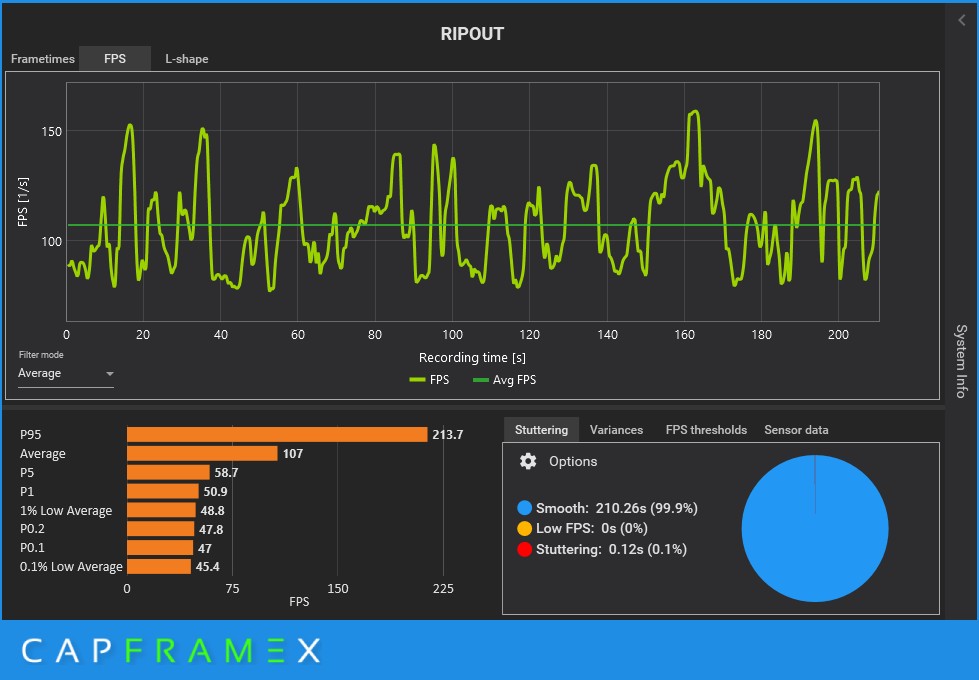Viewport: 979px width, 680px height.
Task: Click the CapFrameX logo
Action: point(171,651)
